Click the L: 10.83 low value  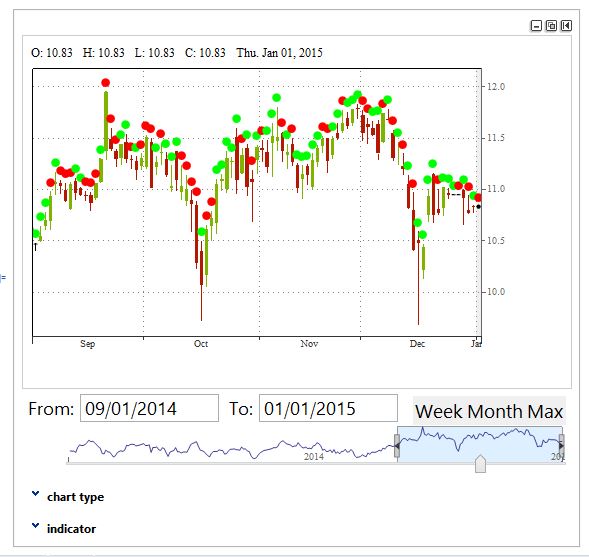155,53
